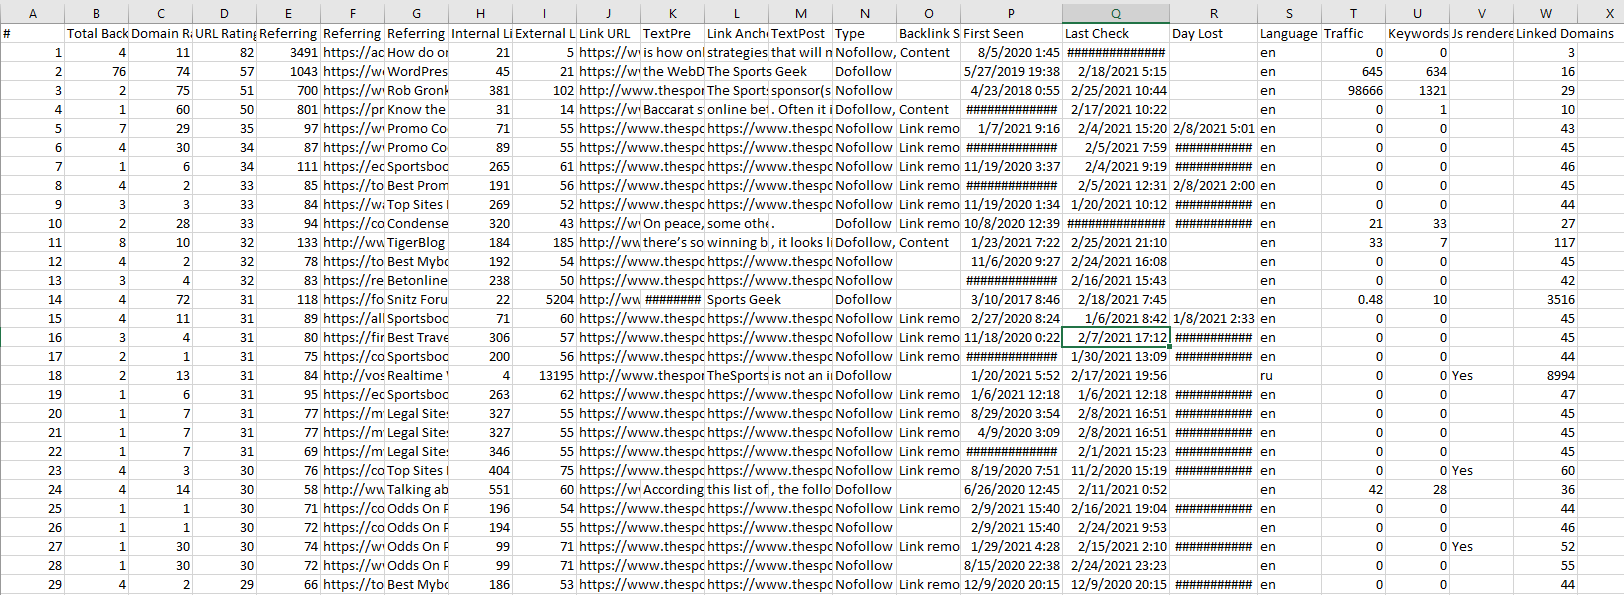Select column header M
1624x595 pixels.
(x=801, y=13)
